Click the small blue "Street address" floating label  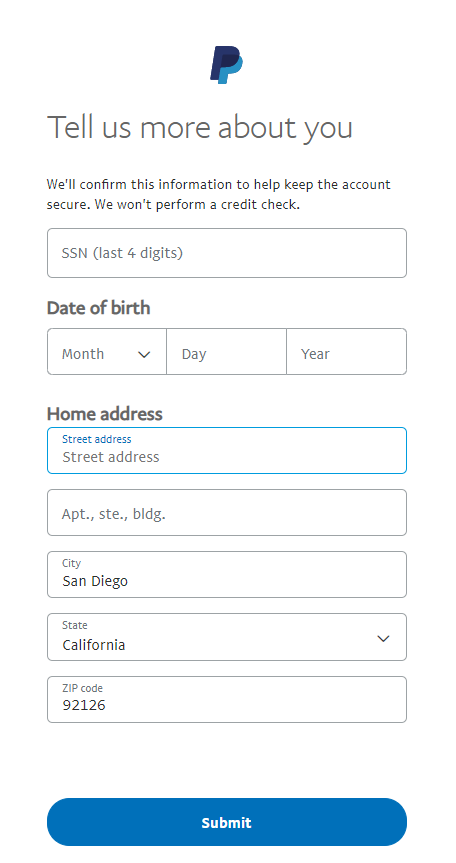(97, 439)
